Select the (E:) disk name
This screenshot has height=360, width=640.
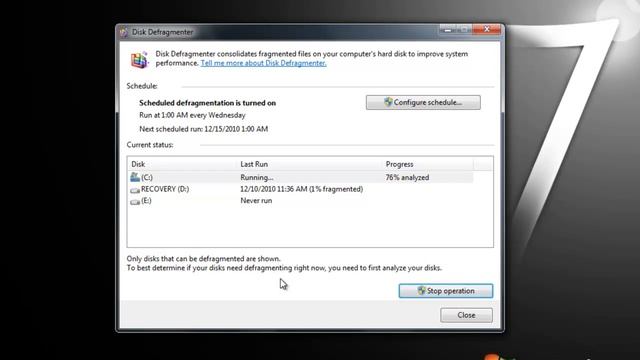tap(146, 200)
